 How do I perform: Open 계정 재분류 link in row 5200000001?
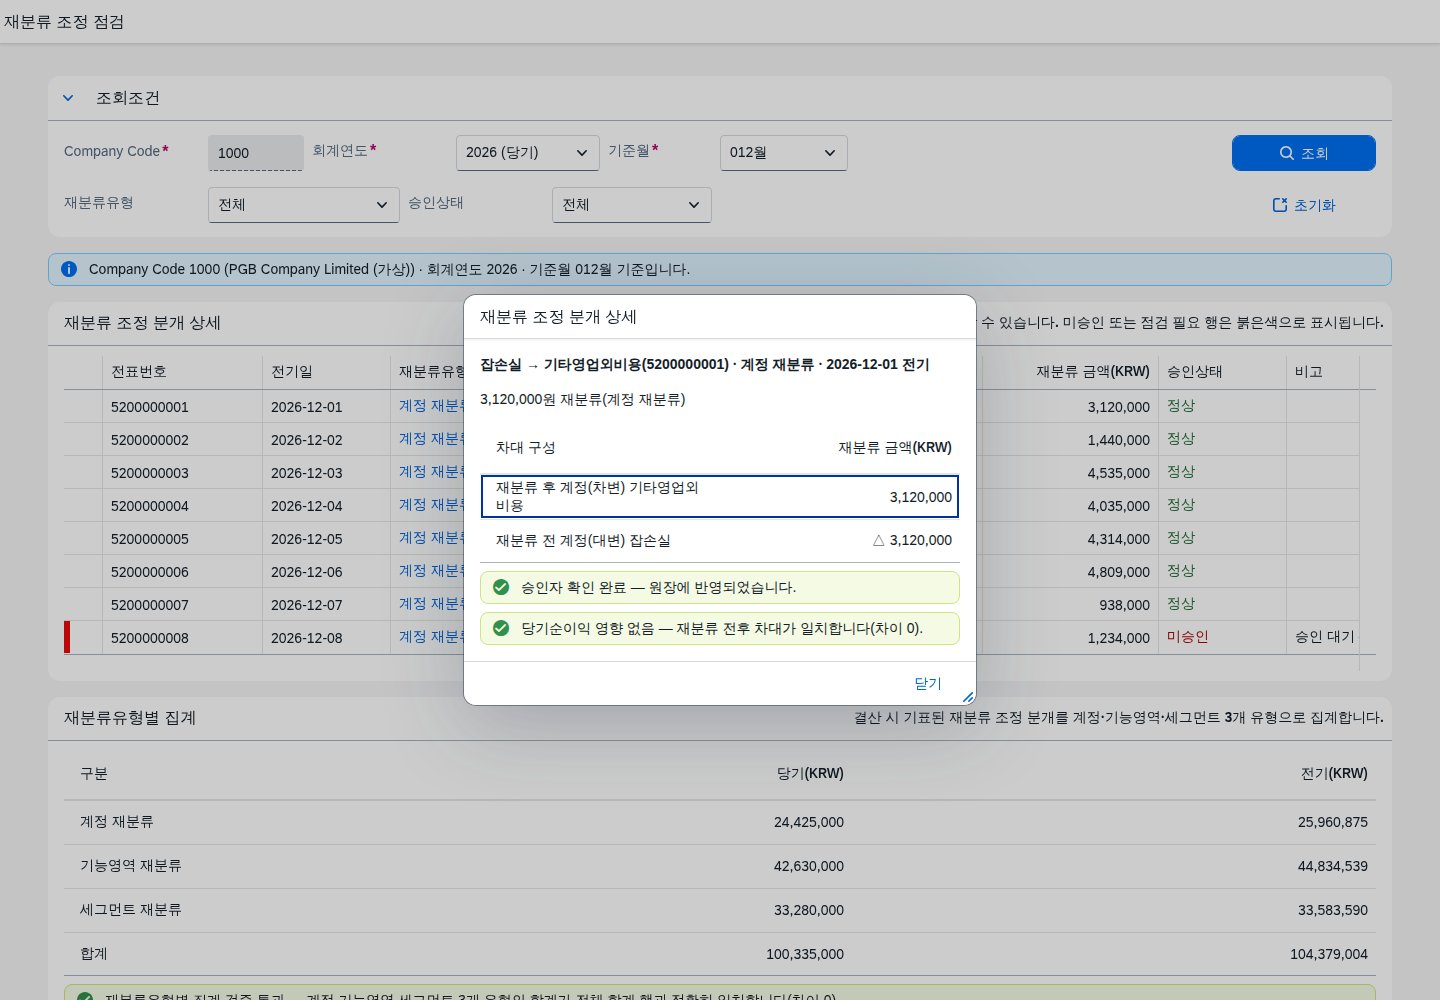pos(430,406)
